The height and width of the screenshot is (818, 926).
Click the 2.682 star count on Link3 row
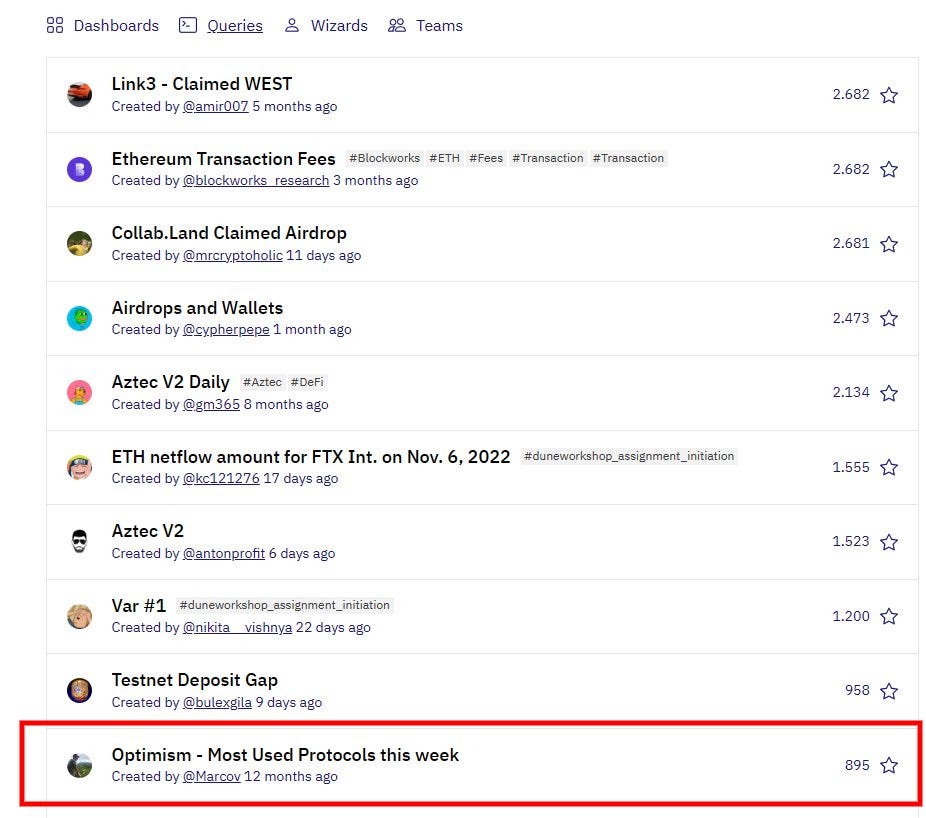(851, 94)
